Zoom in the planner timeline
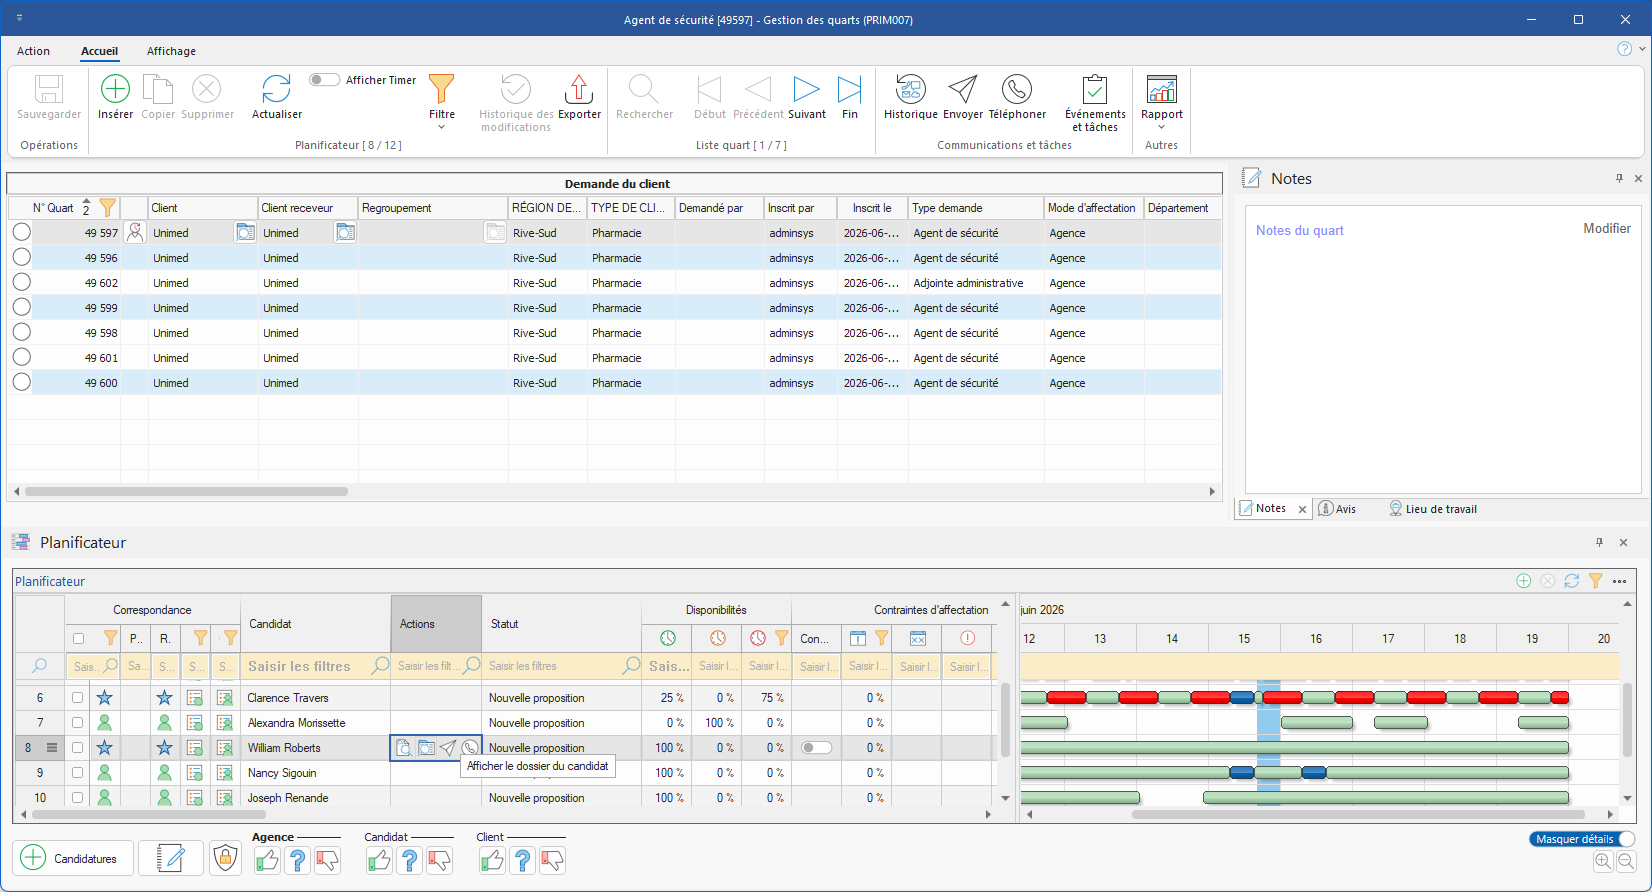The width and height of the screenshot is (1652, 892). click(1603, 861)
